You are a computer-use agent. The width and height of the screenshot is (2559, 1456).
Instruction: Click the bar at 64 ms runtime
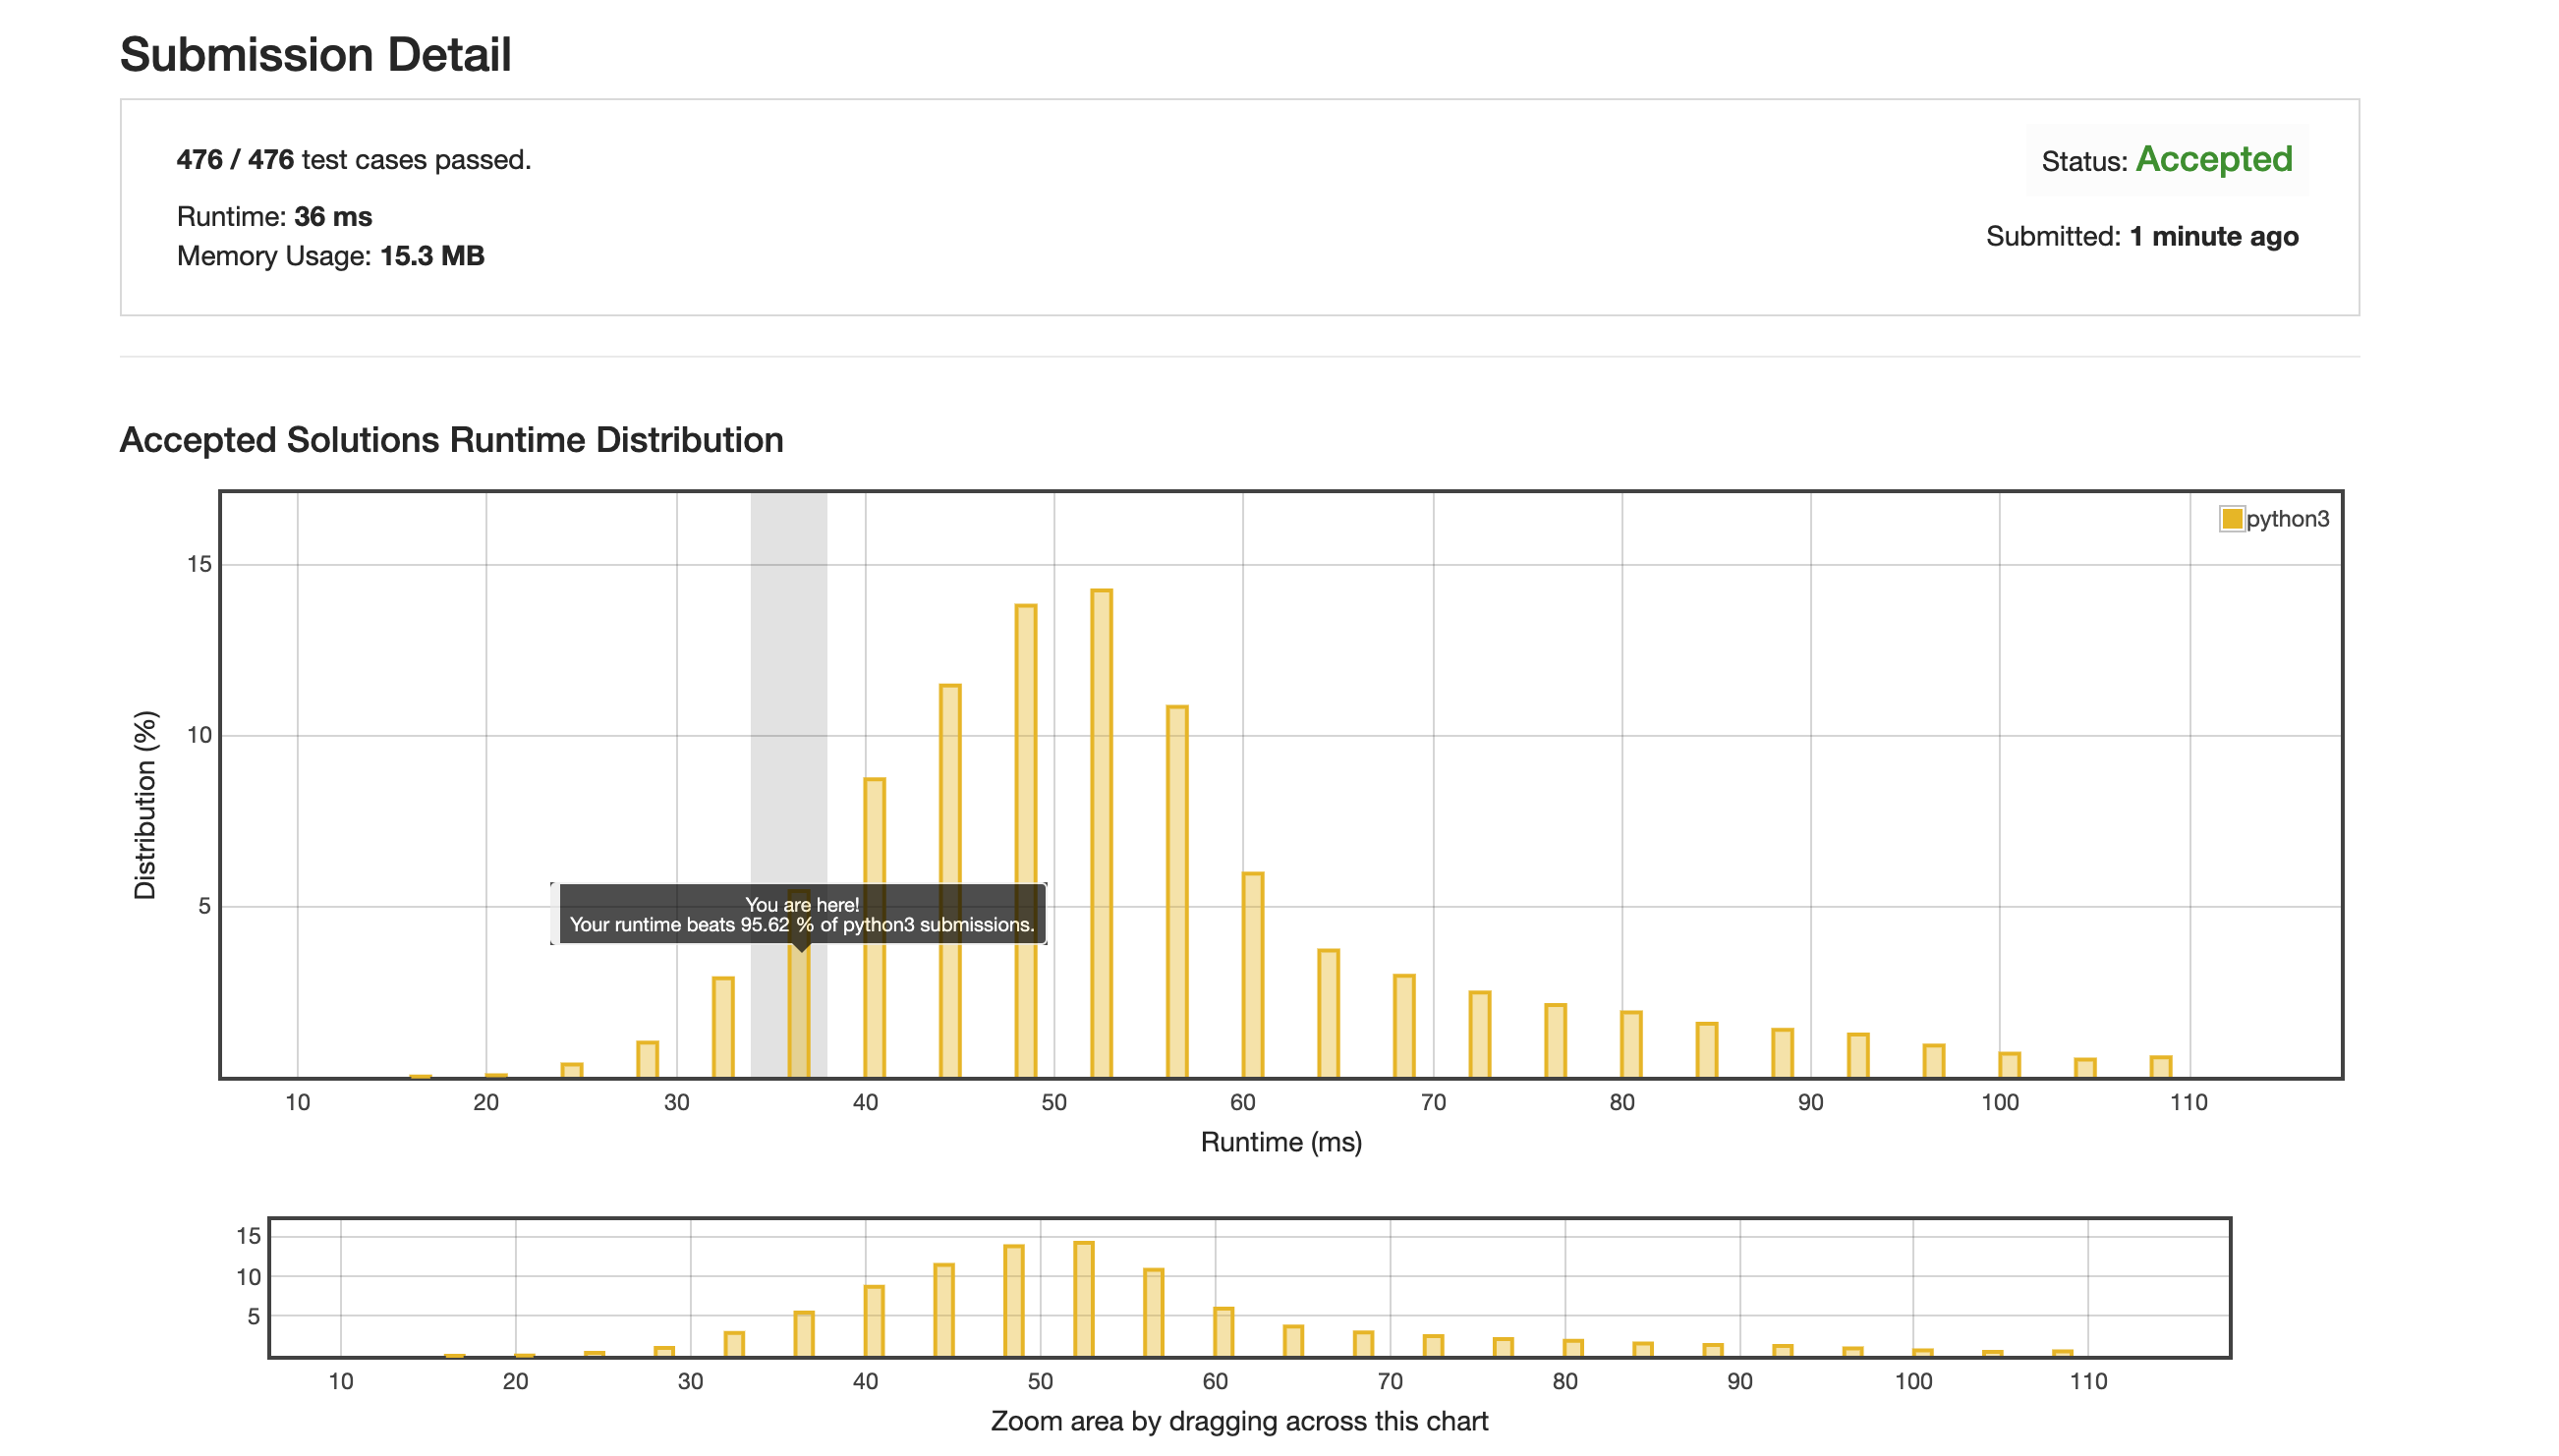[x=1328, y=1013]
